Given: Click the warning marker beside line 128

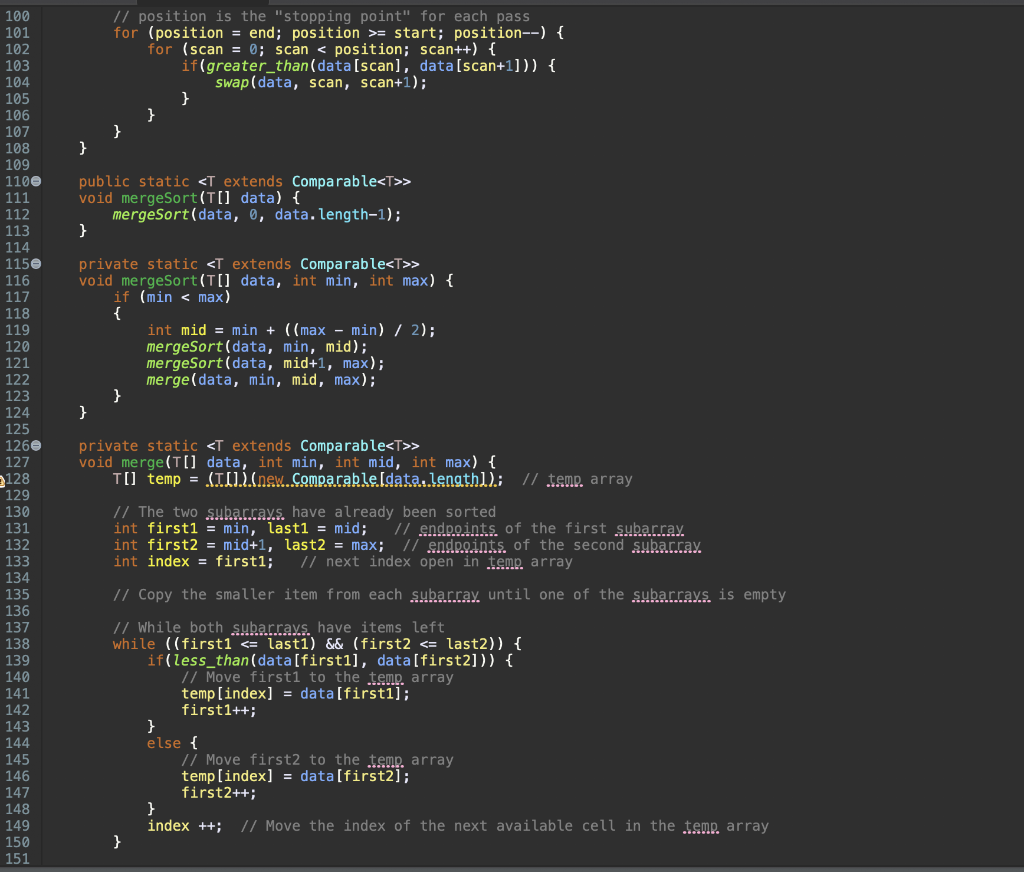Looking at the screenshot, I should tap(2, 480).
